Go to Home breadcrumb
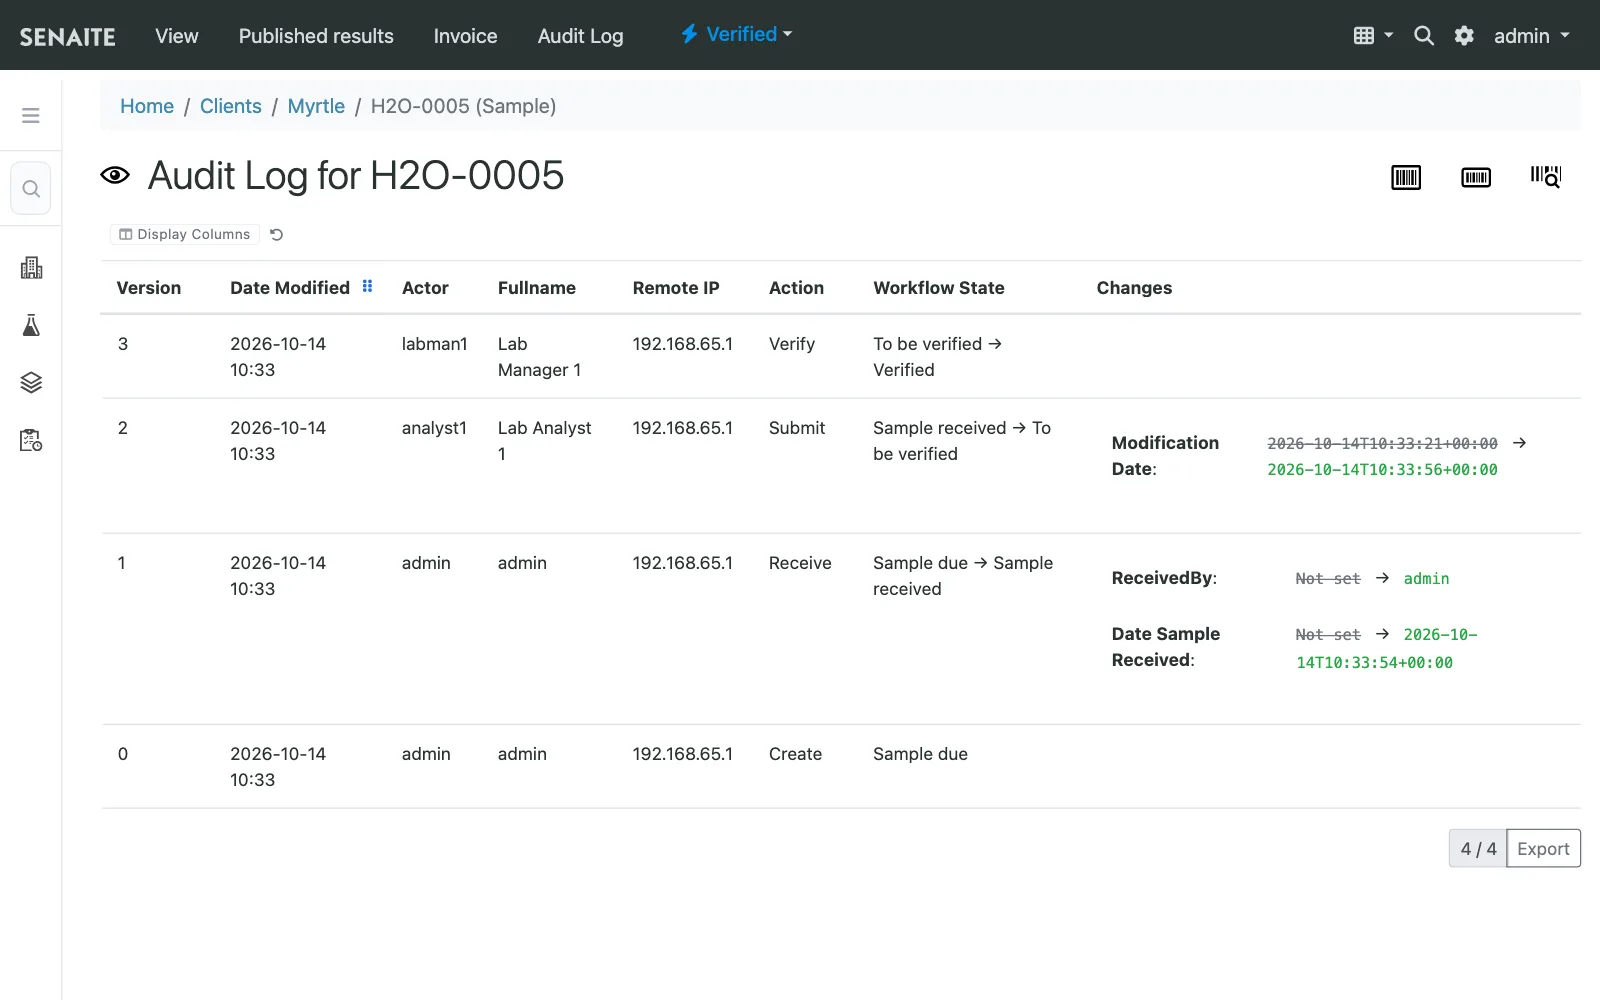The image size is (1600, 1000). coord(147,106)
